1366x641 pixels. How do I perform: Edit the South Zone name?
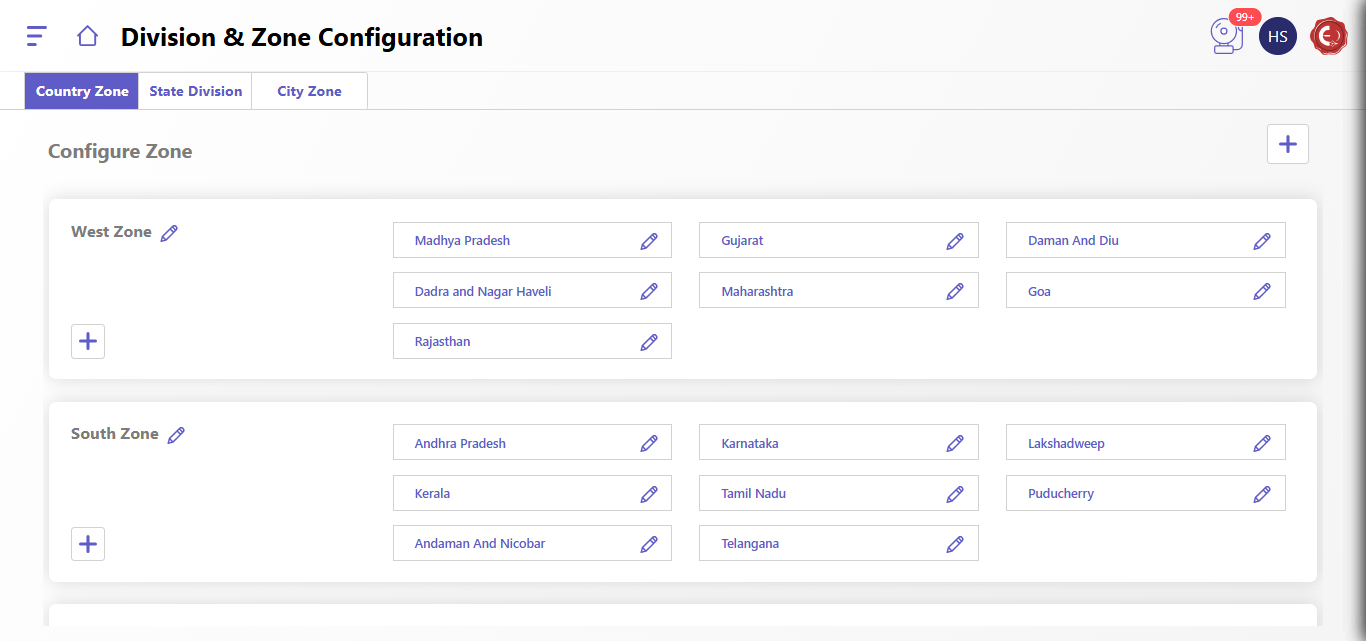176,435
